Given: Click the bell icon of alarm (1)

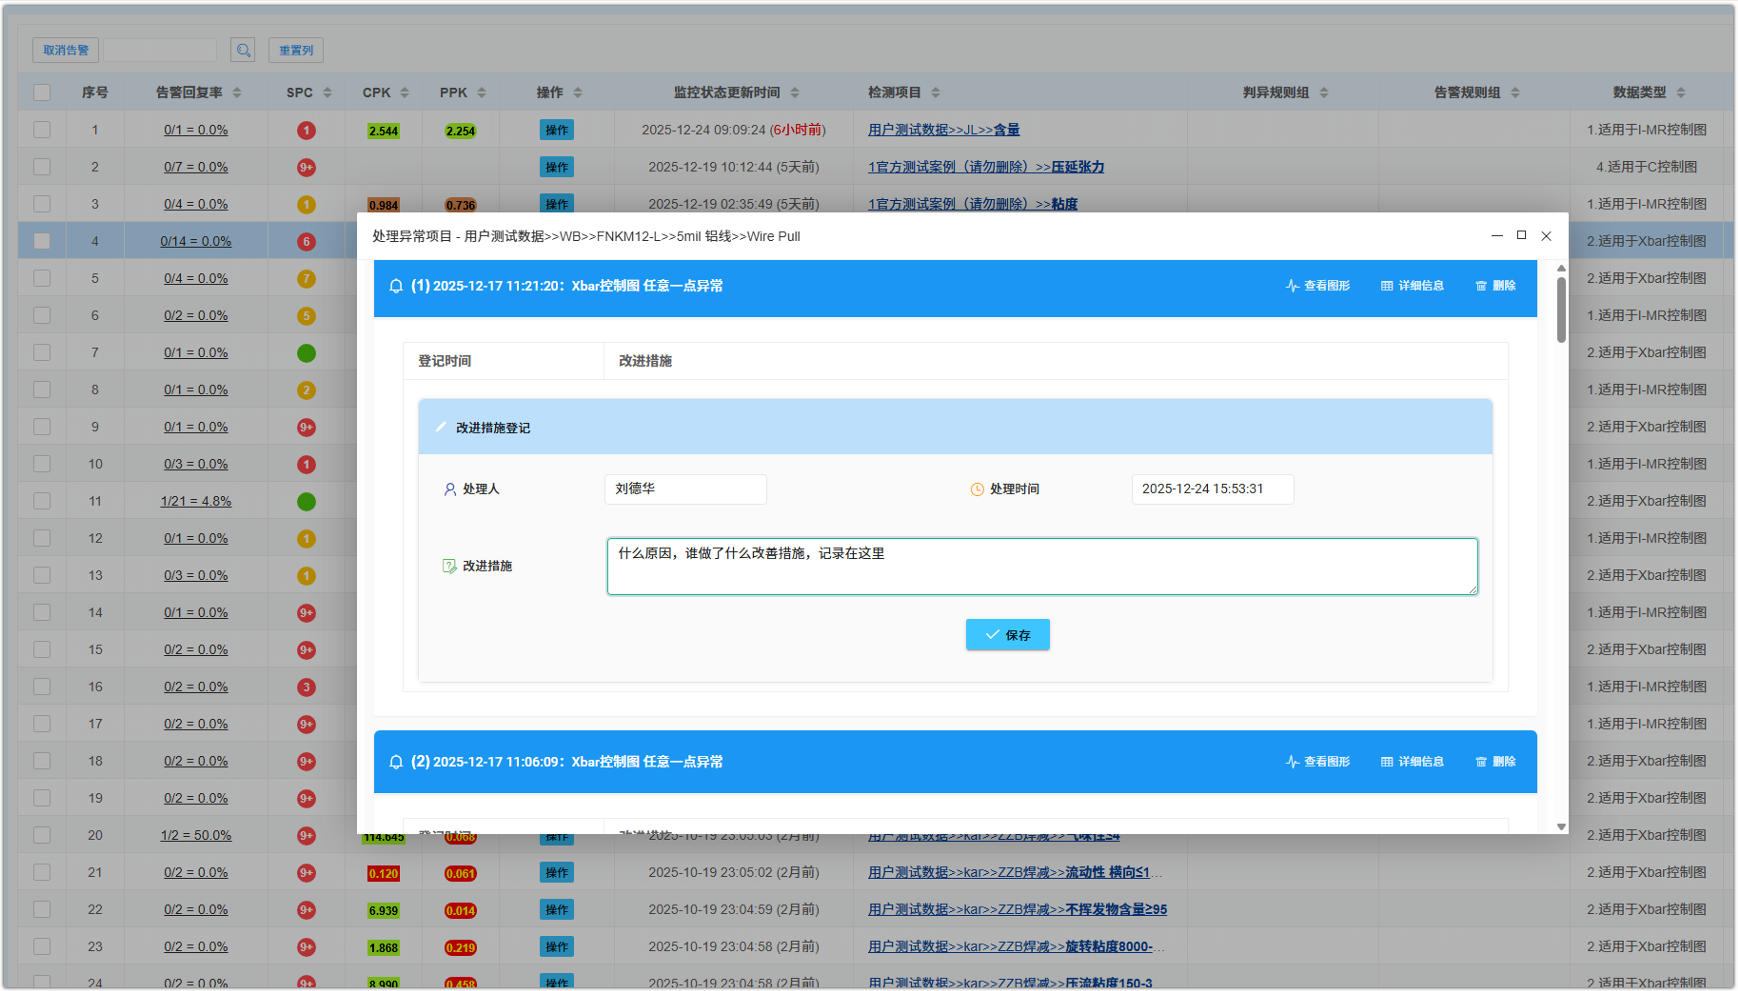Looking at the screenshot, I should click(x=396, y=286).
